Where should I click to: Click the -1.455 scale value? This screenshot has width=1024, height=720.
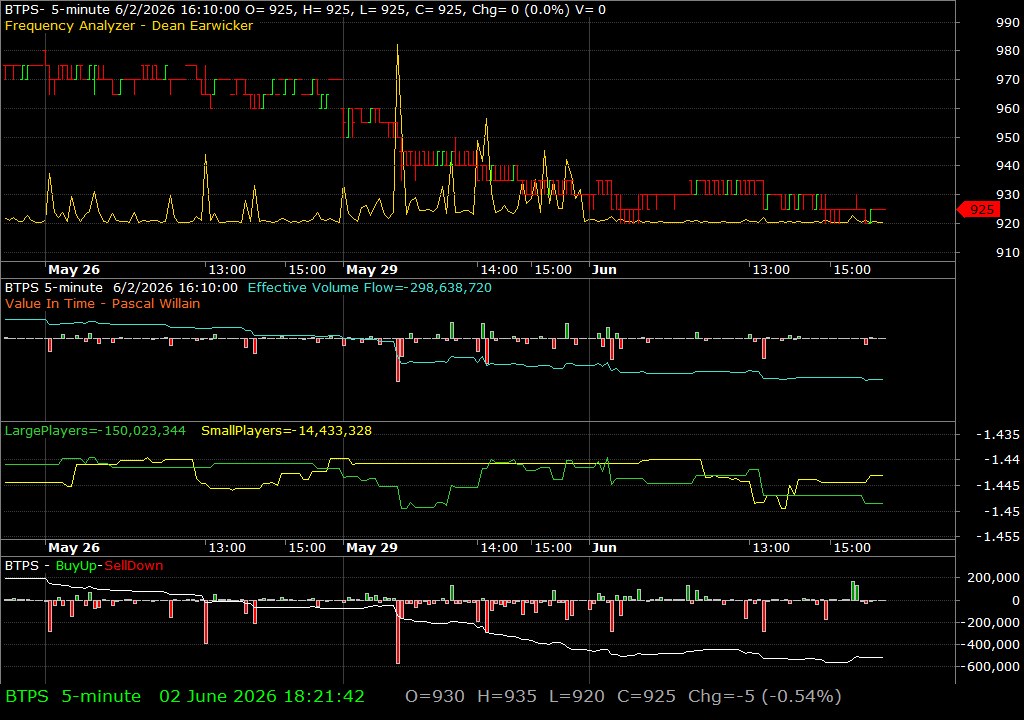click(997, 536)
